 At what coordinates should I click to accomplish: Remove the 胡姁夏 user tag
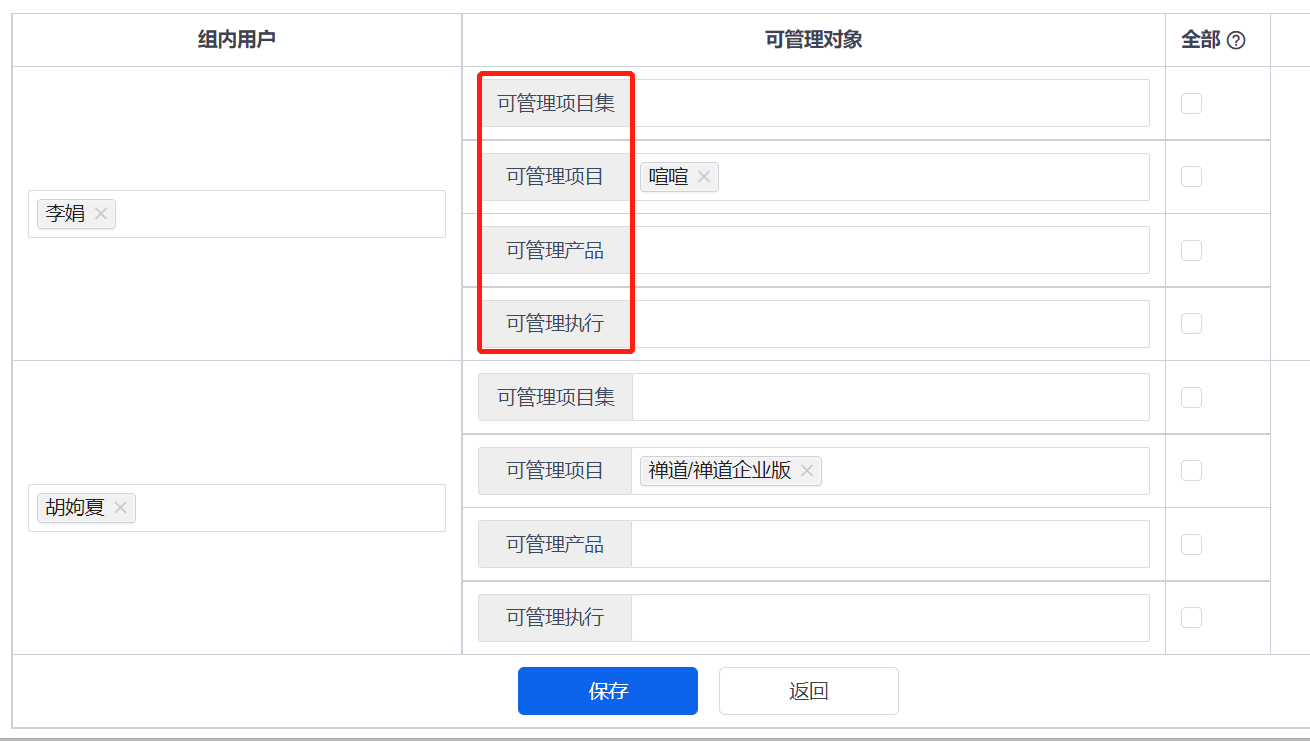click(x=121, y=508)
